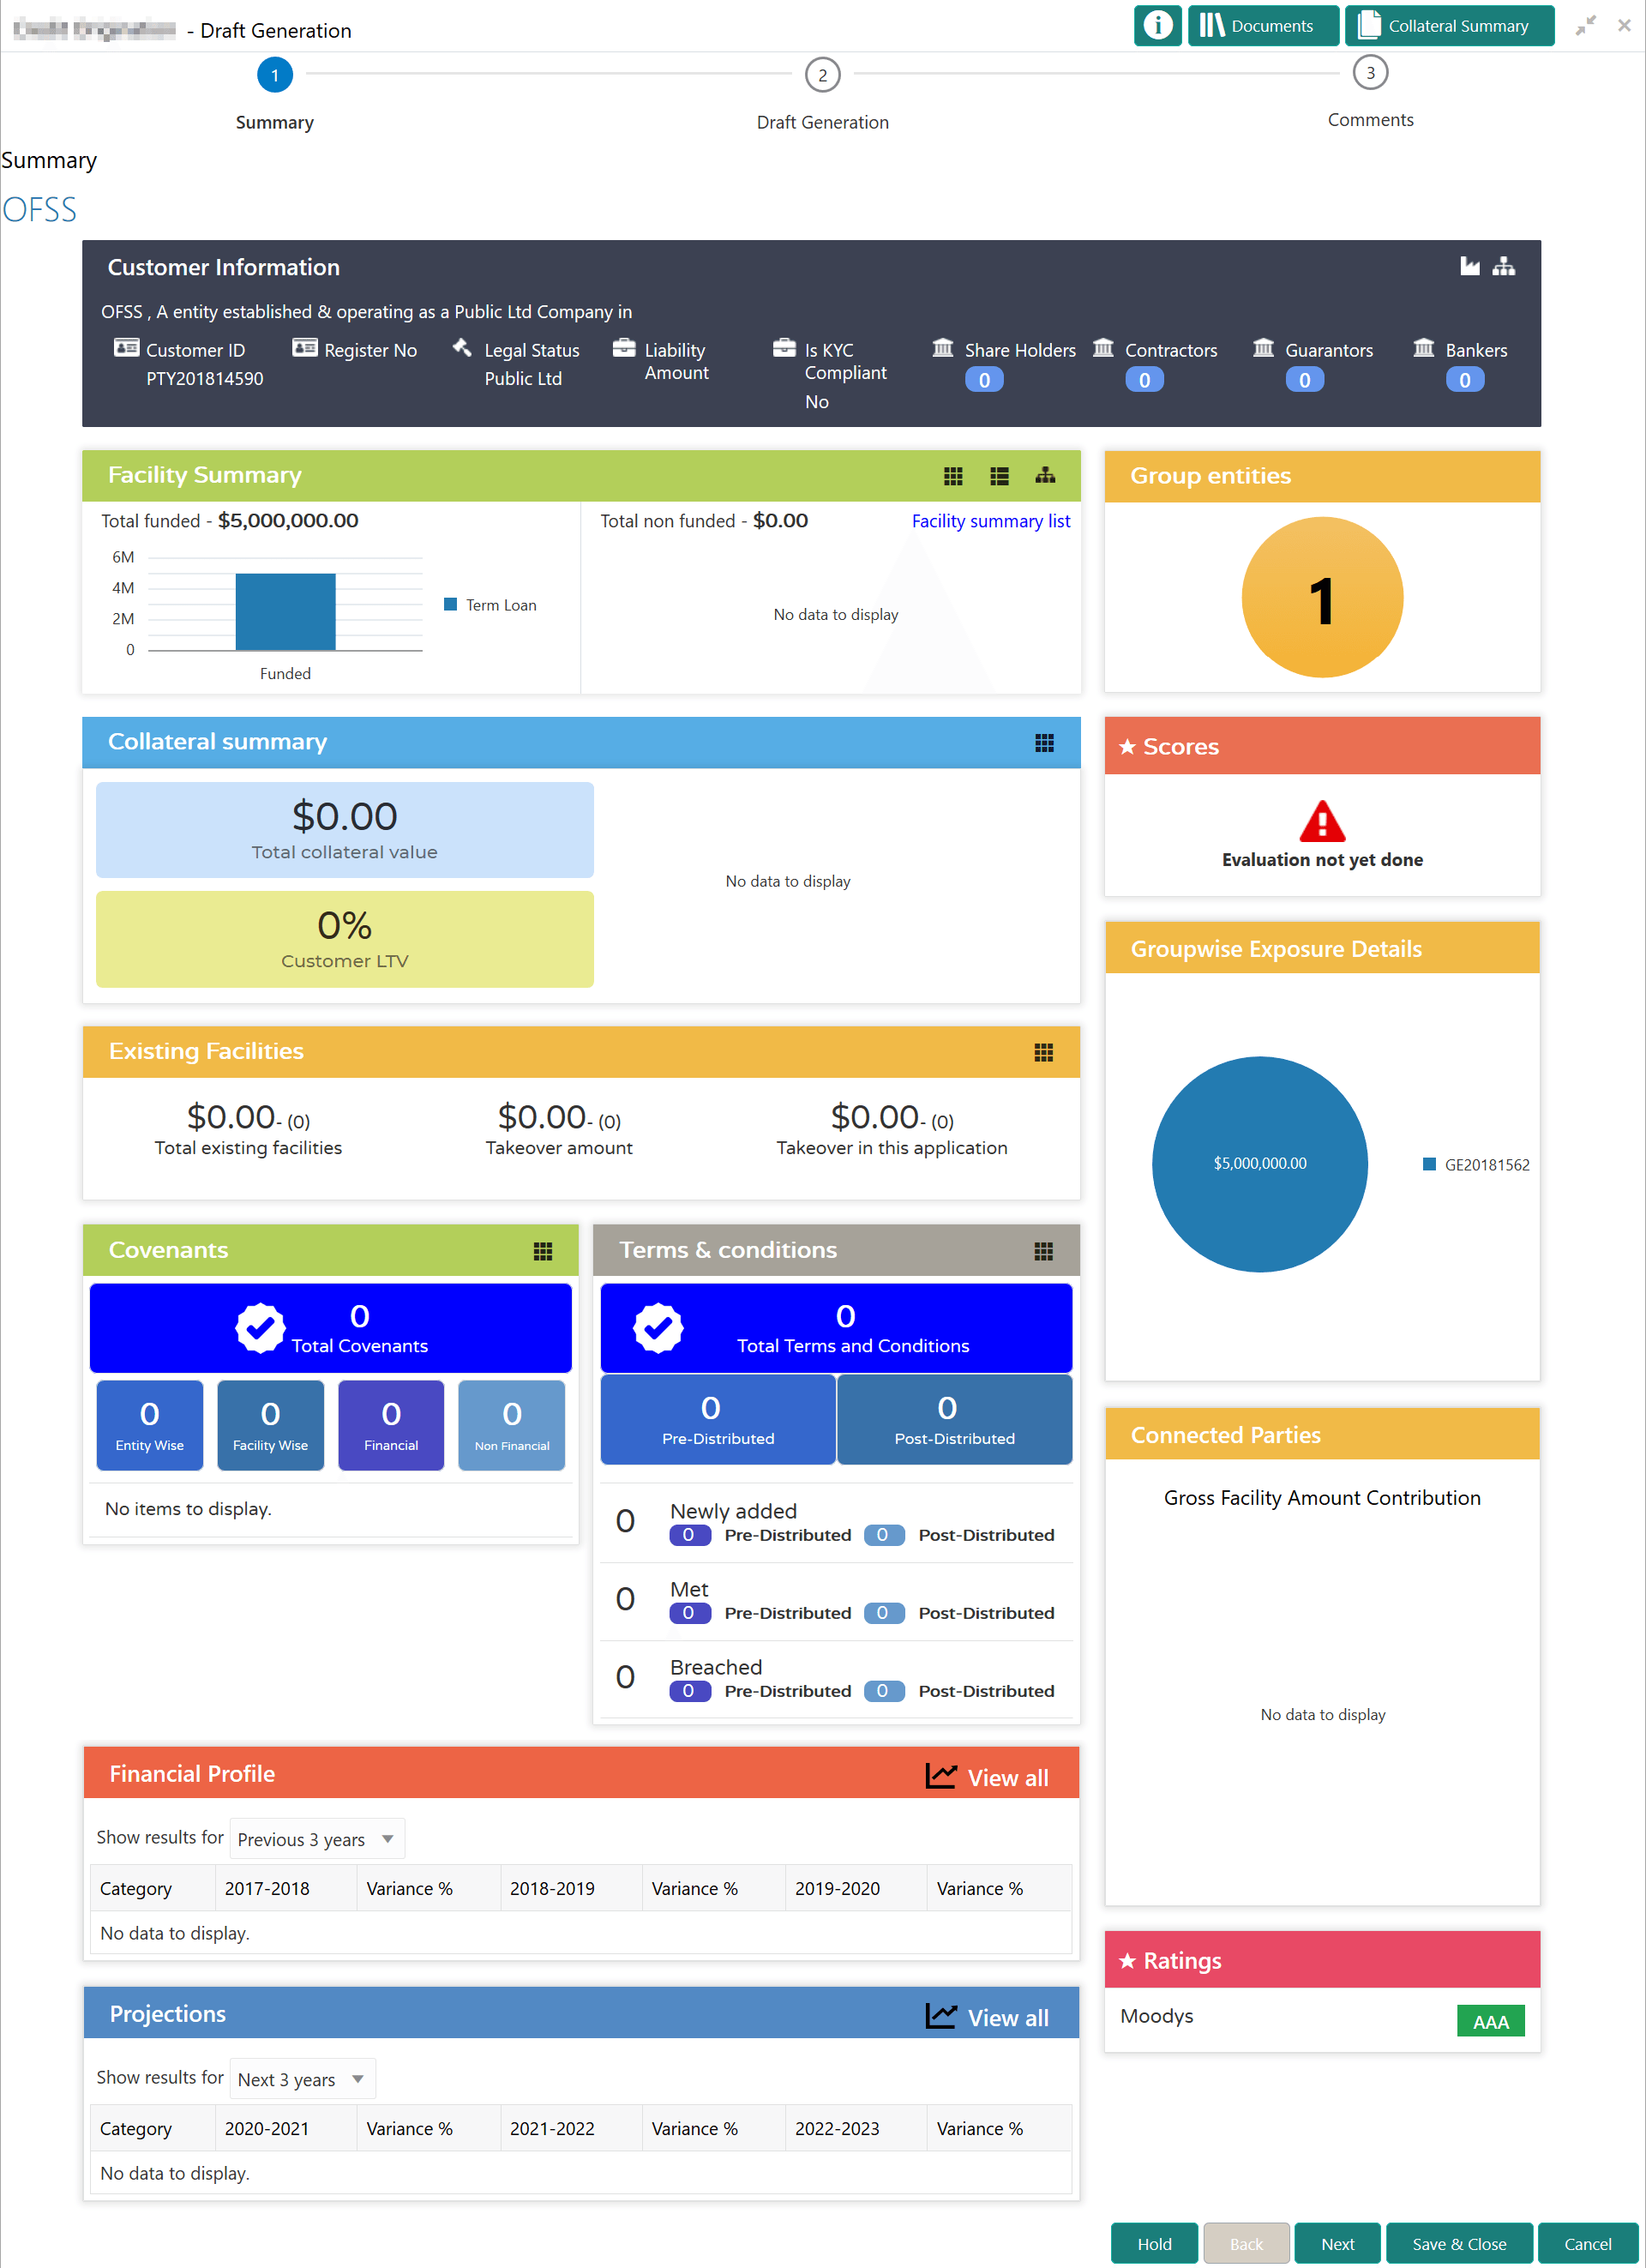Switch Facility Summary to list view
The width and height of the screenshot is (1646, 2268).
[x=999, y=476]
